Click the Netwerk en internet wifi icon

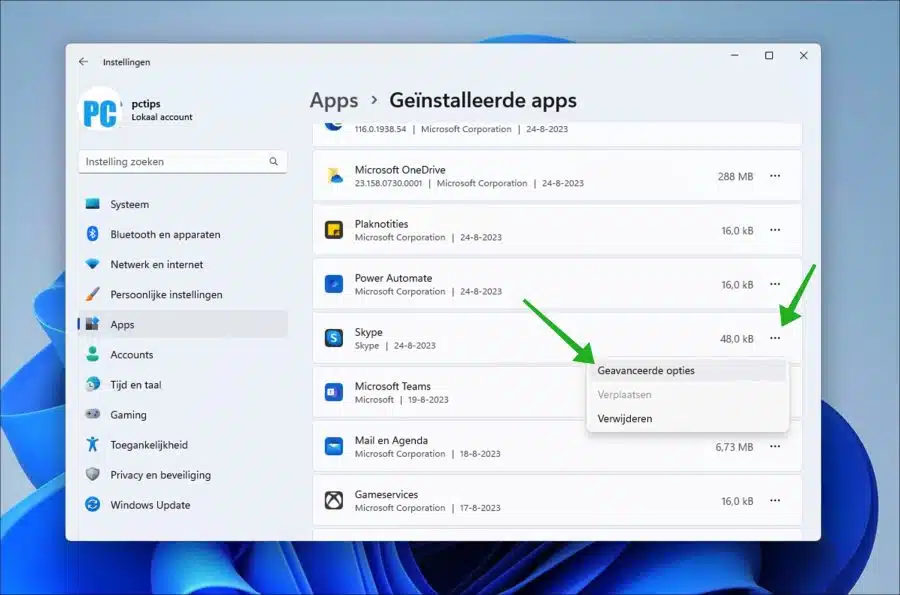92,264
